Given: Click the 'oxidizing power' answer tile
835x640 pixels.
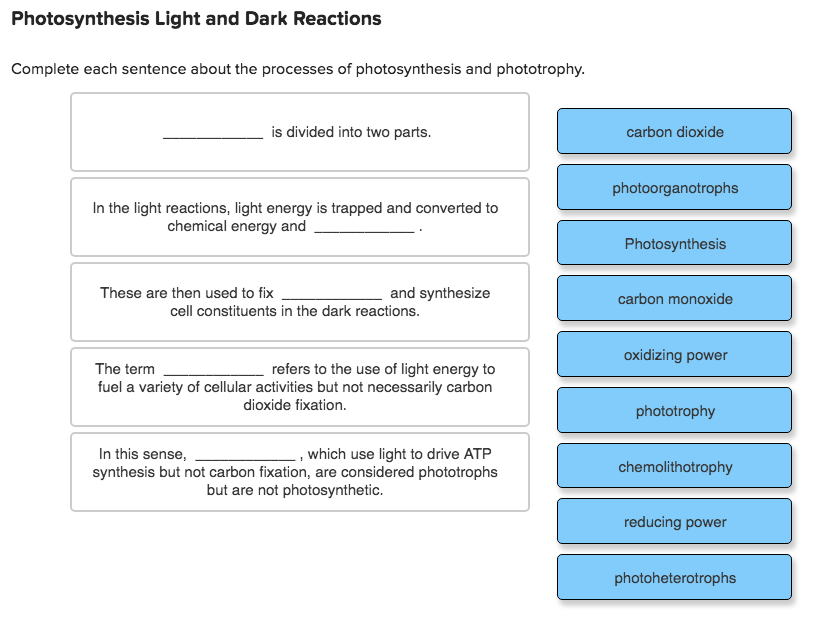Looking at the screenshot, I should click(673, 354).
